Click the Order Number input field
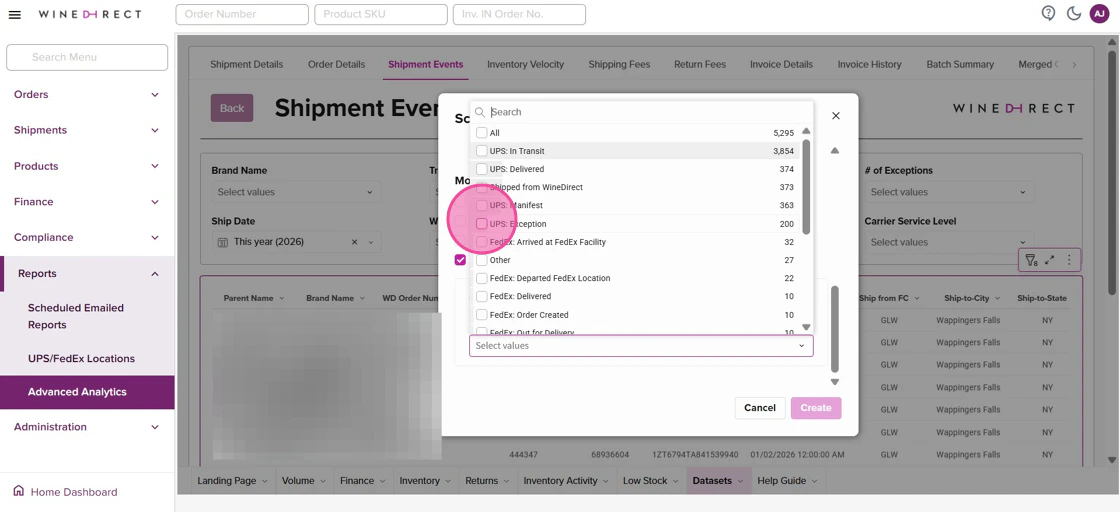 point(242,14)
